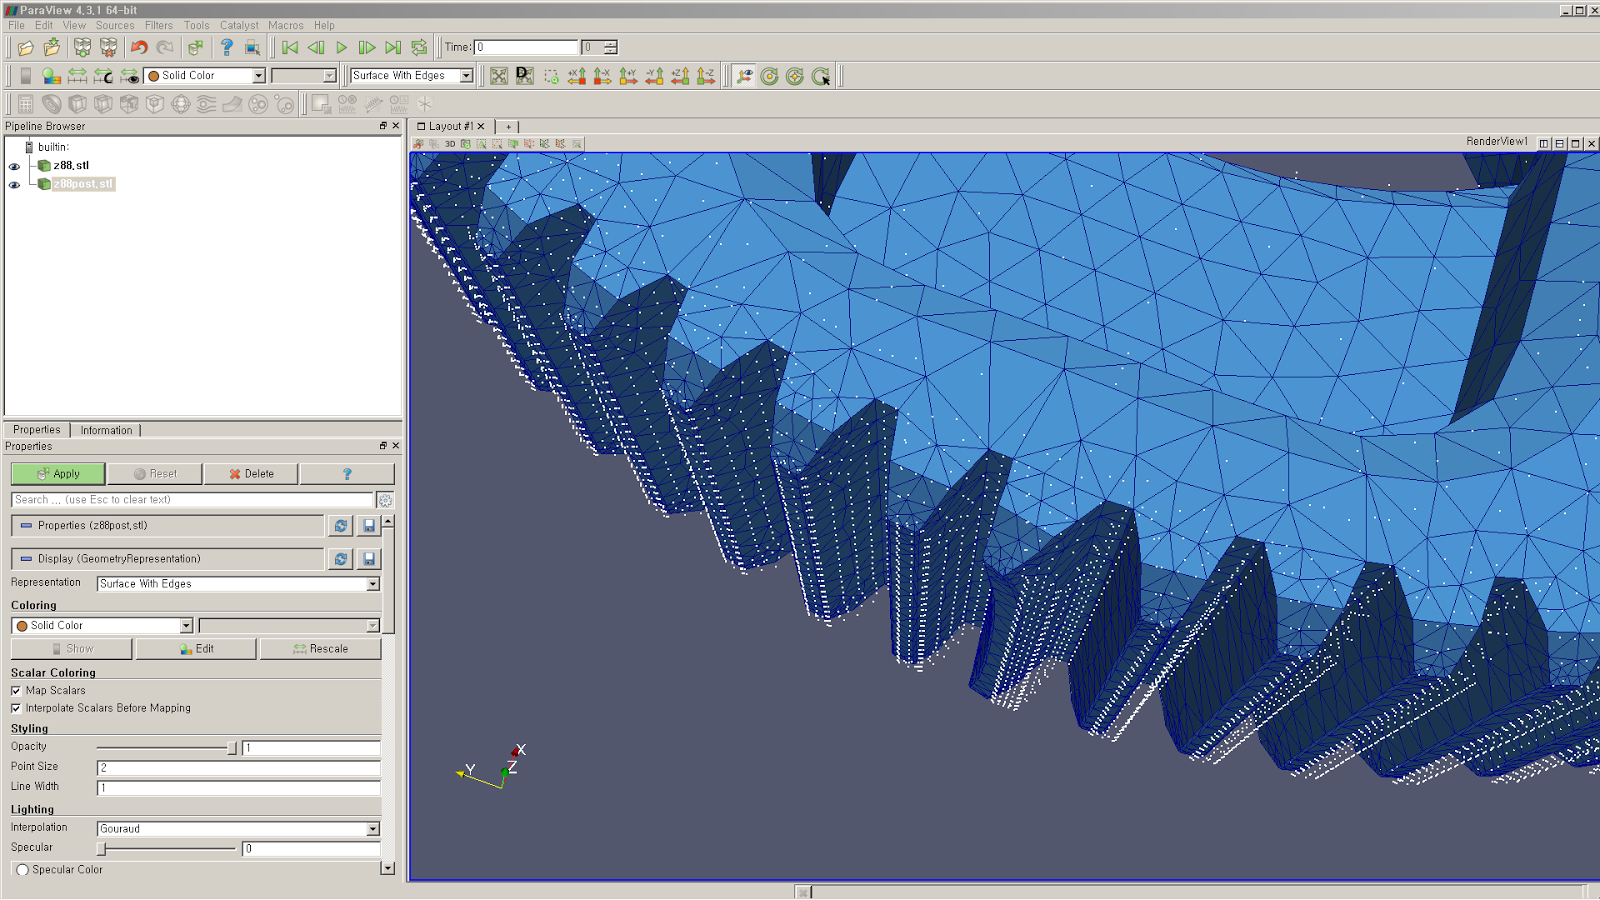The image size is (1600, 900).
Task: Click Rescale to data range
Action: [x=321, y=648]
